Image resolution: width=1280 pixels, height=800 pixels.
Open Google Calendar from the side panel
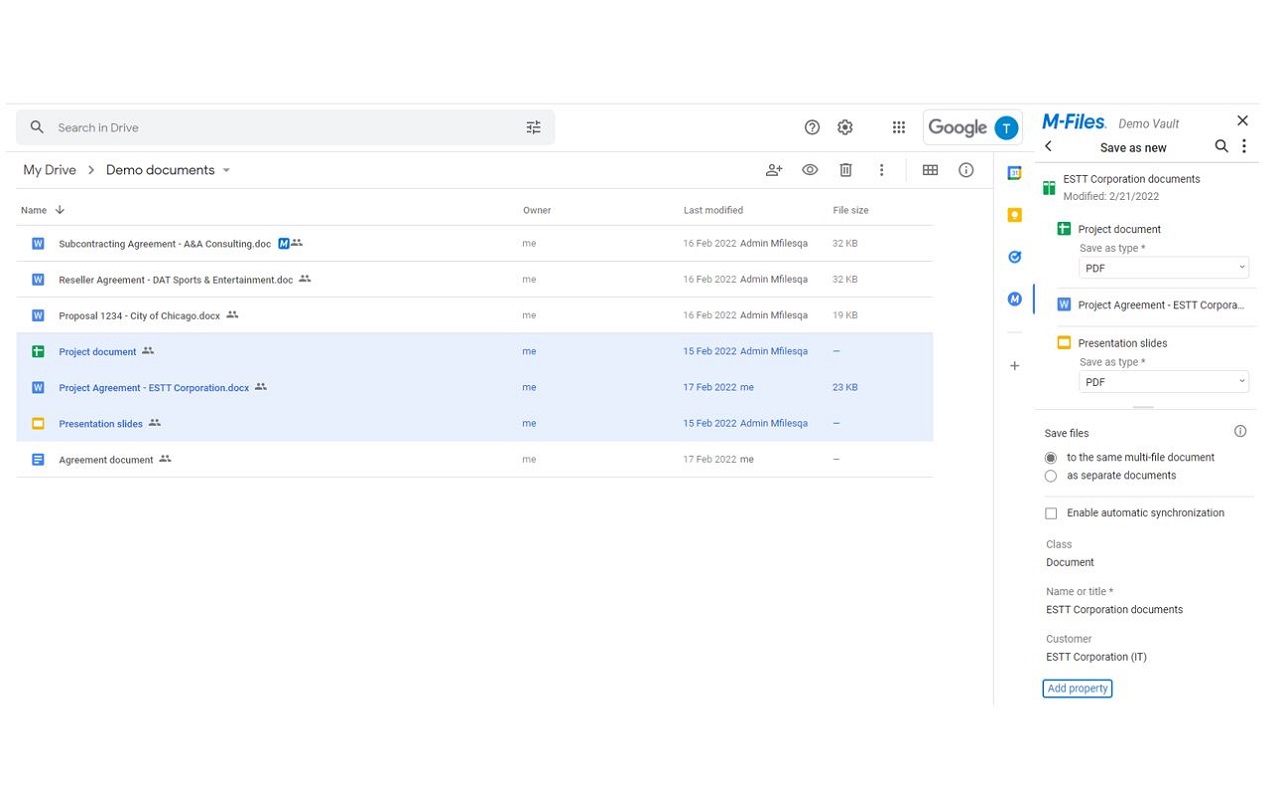tap(1014, 171)
